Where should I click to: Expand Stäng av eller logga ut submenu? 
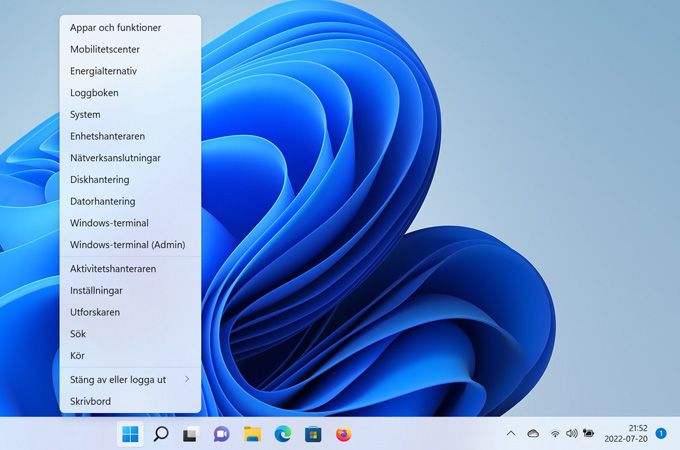[x=131, y=380]
